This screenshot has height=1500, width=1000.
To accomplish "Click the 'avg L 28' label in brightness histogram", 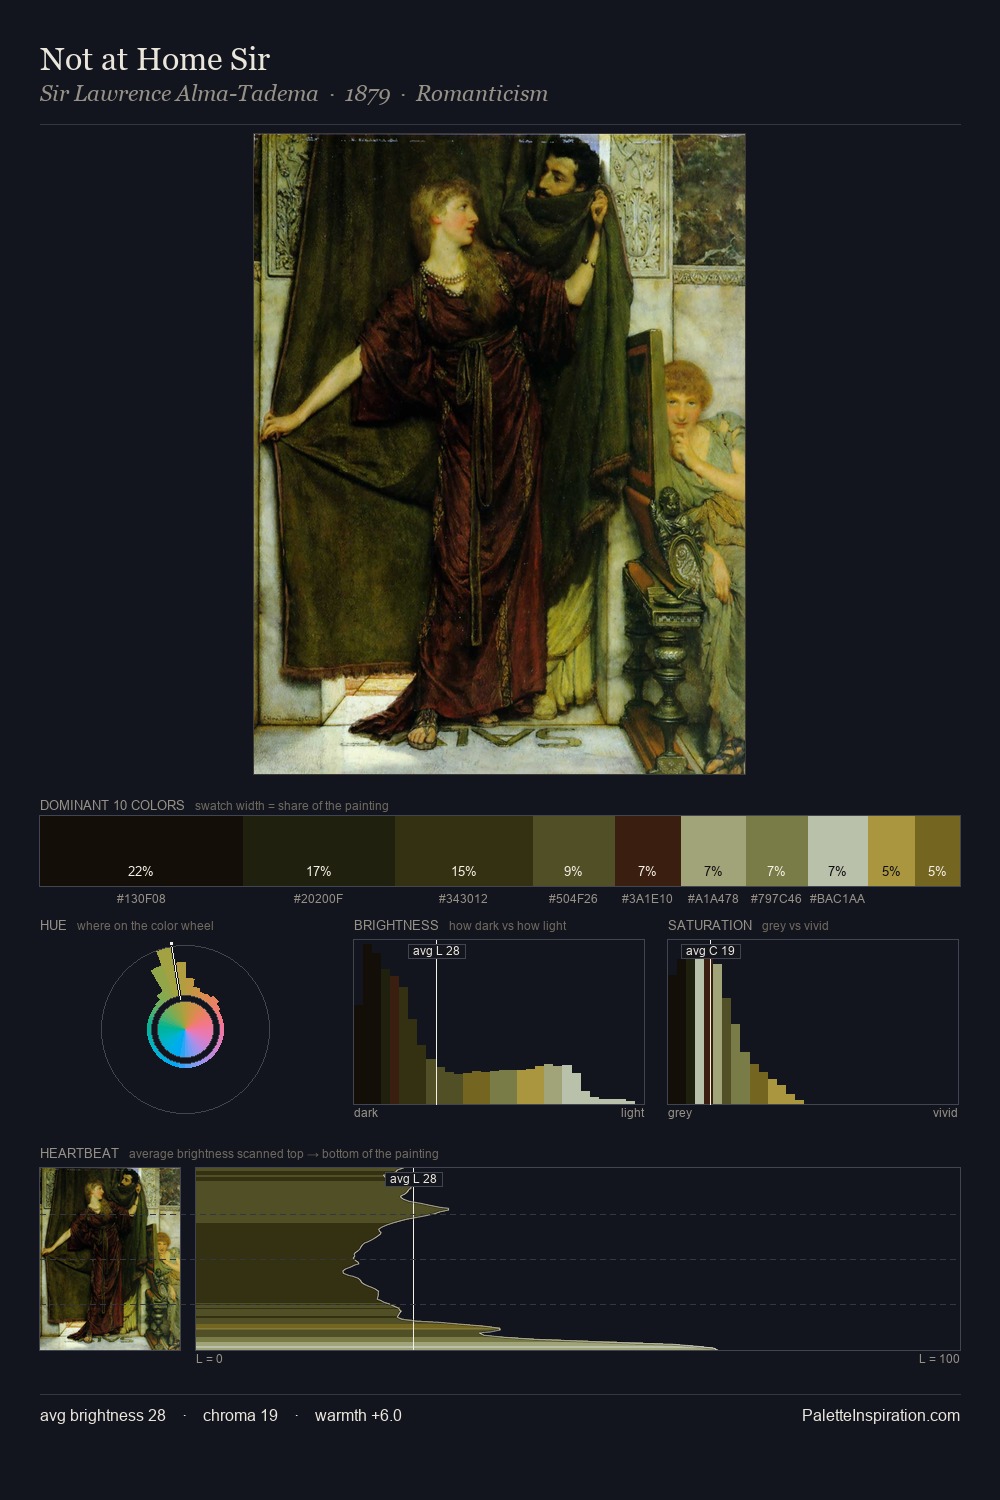I will tap(437, 951).
